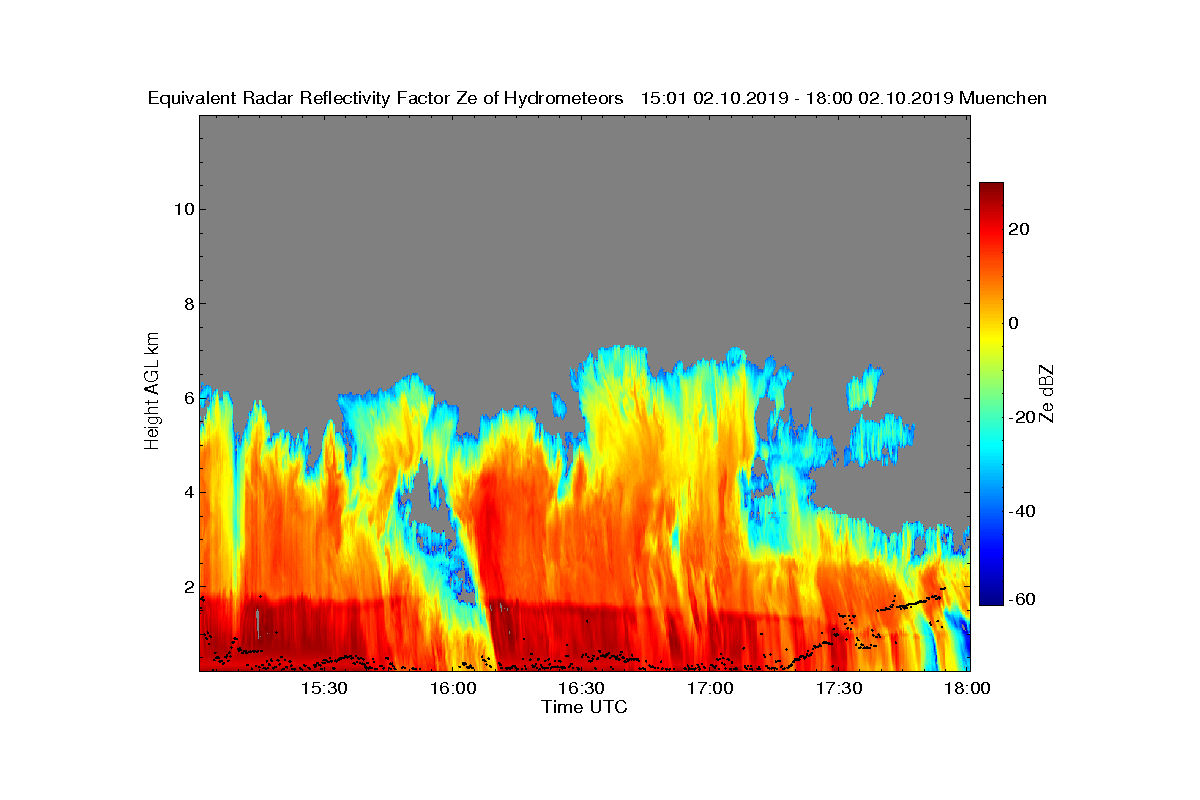Click the 16:00 time tick label
Screen dimensions: 1200x800
coord(452,689)
